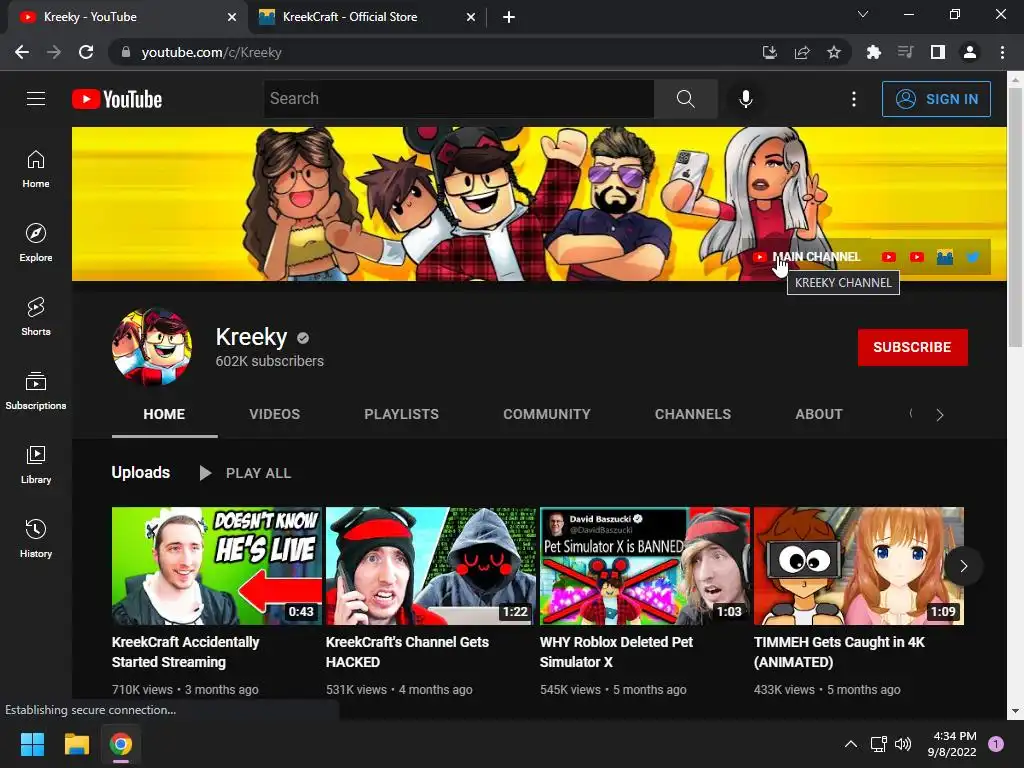Click the search magnifier button
1024x768 pixels.
click(x=685, y=99)
